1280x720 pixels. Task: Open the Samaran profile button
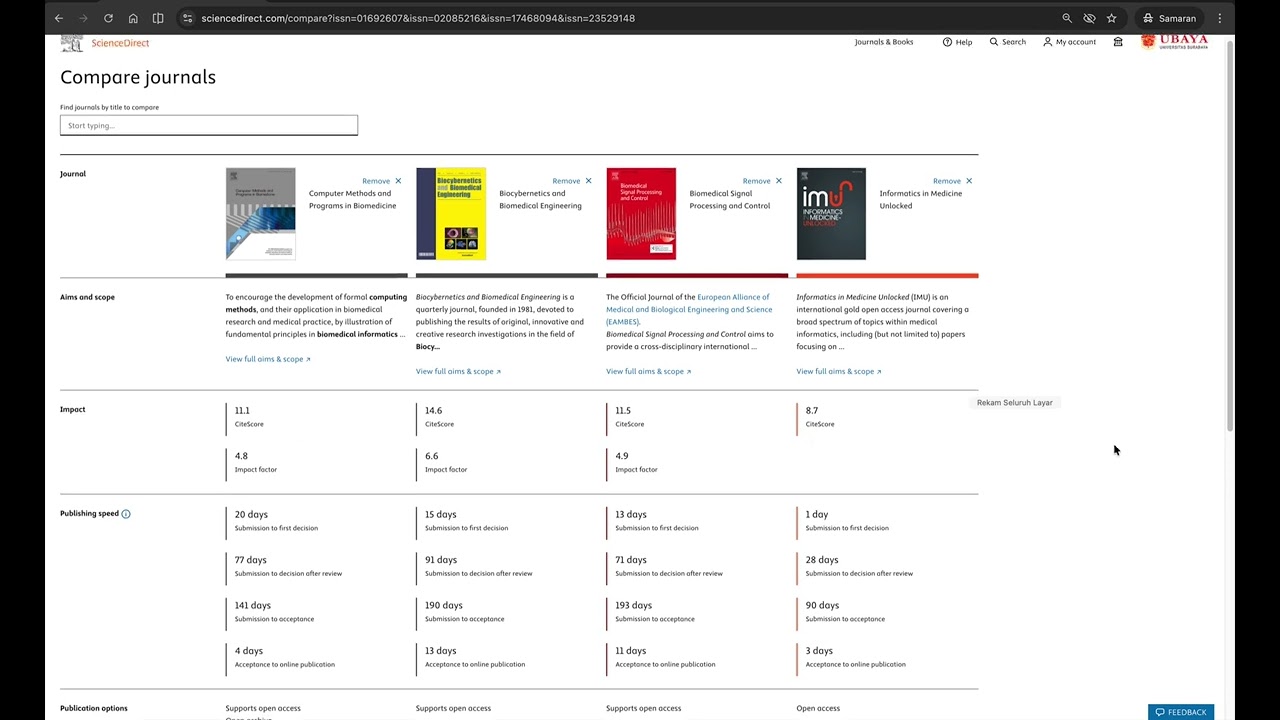coord(1169,18)
